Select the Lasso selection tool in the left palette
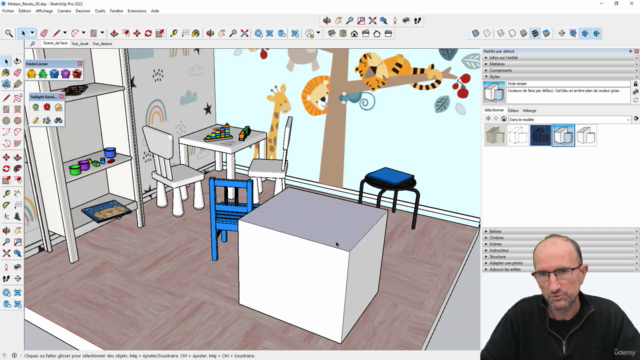This screenshot has height=360, width=640. 18,61
